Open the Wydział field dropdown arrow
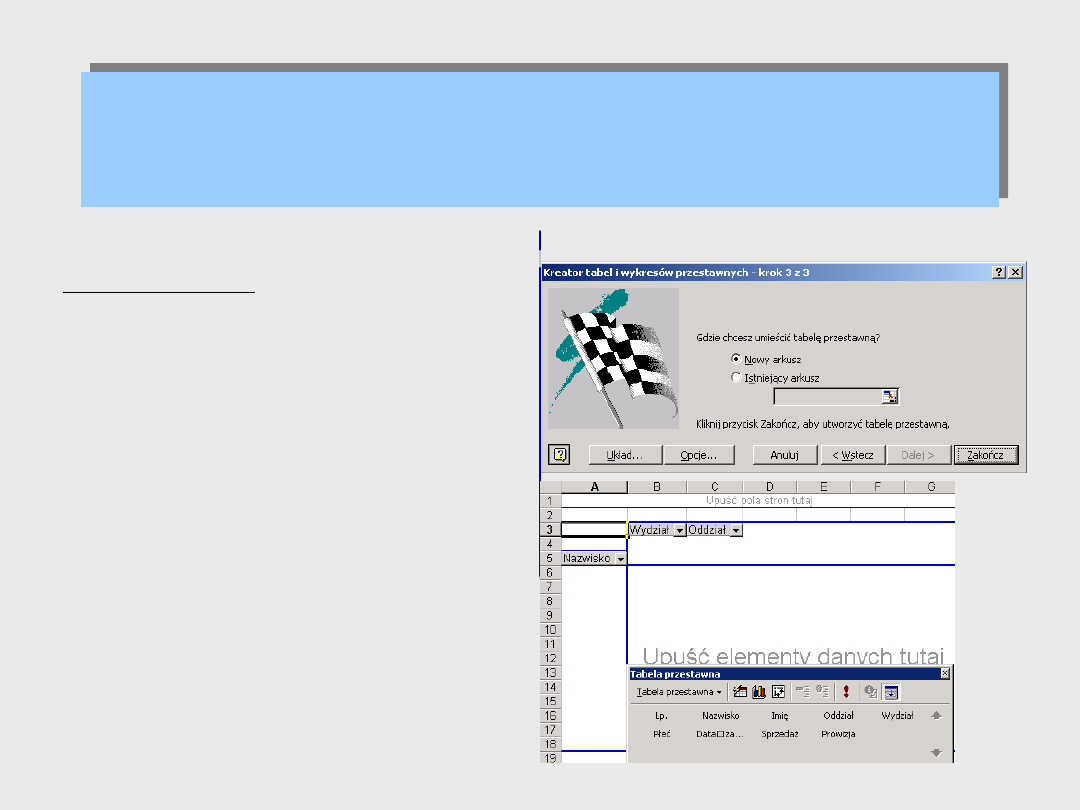 (679, 531)
